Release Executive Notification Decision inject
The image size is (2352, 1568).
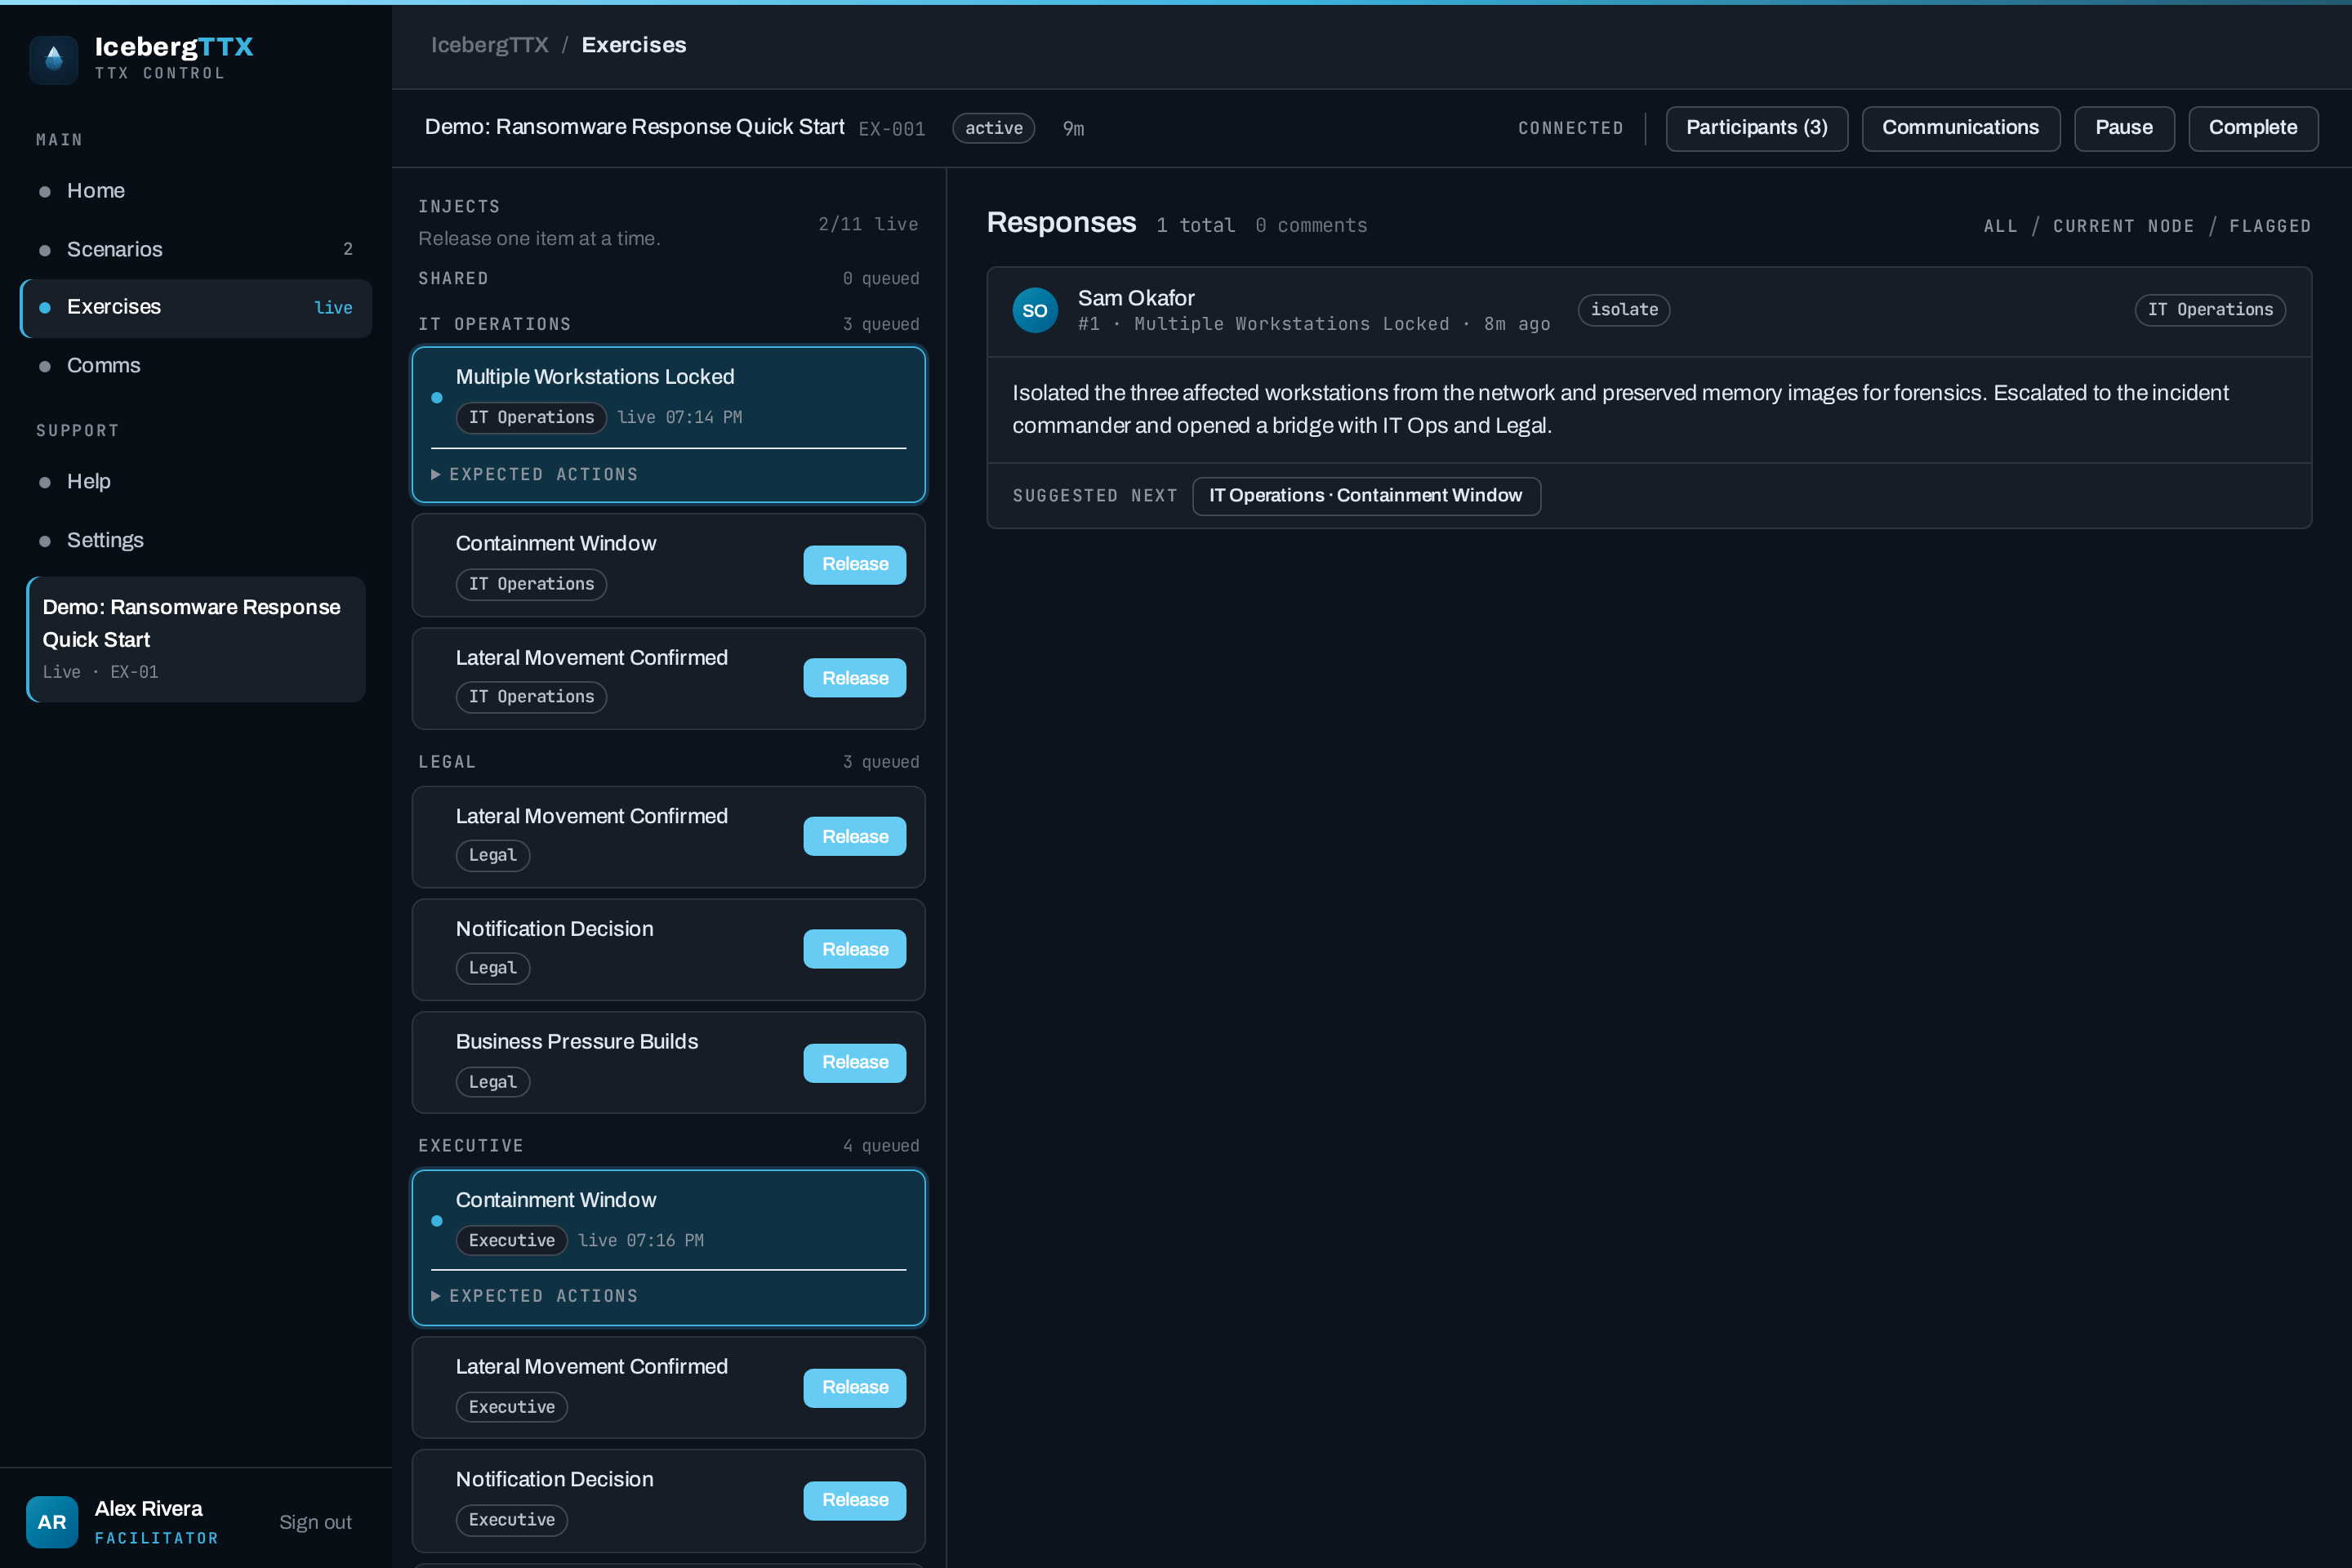(855, 1500)
